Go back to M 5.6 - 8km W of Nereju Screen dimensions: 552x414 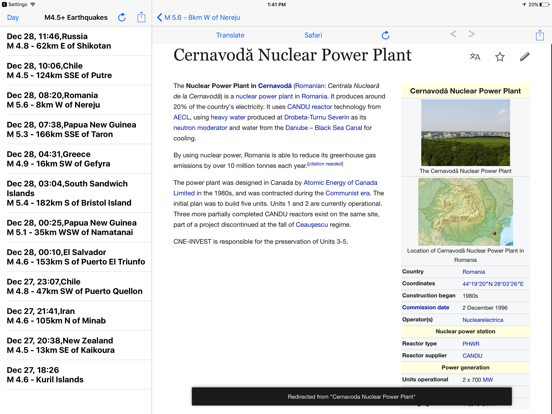click(x=199, y=17)
